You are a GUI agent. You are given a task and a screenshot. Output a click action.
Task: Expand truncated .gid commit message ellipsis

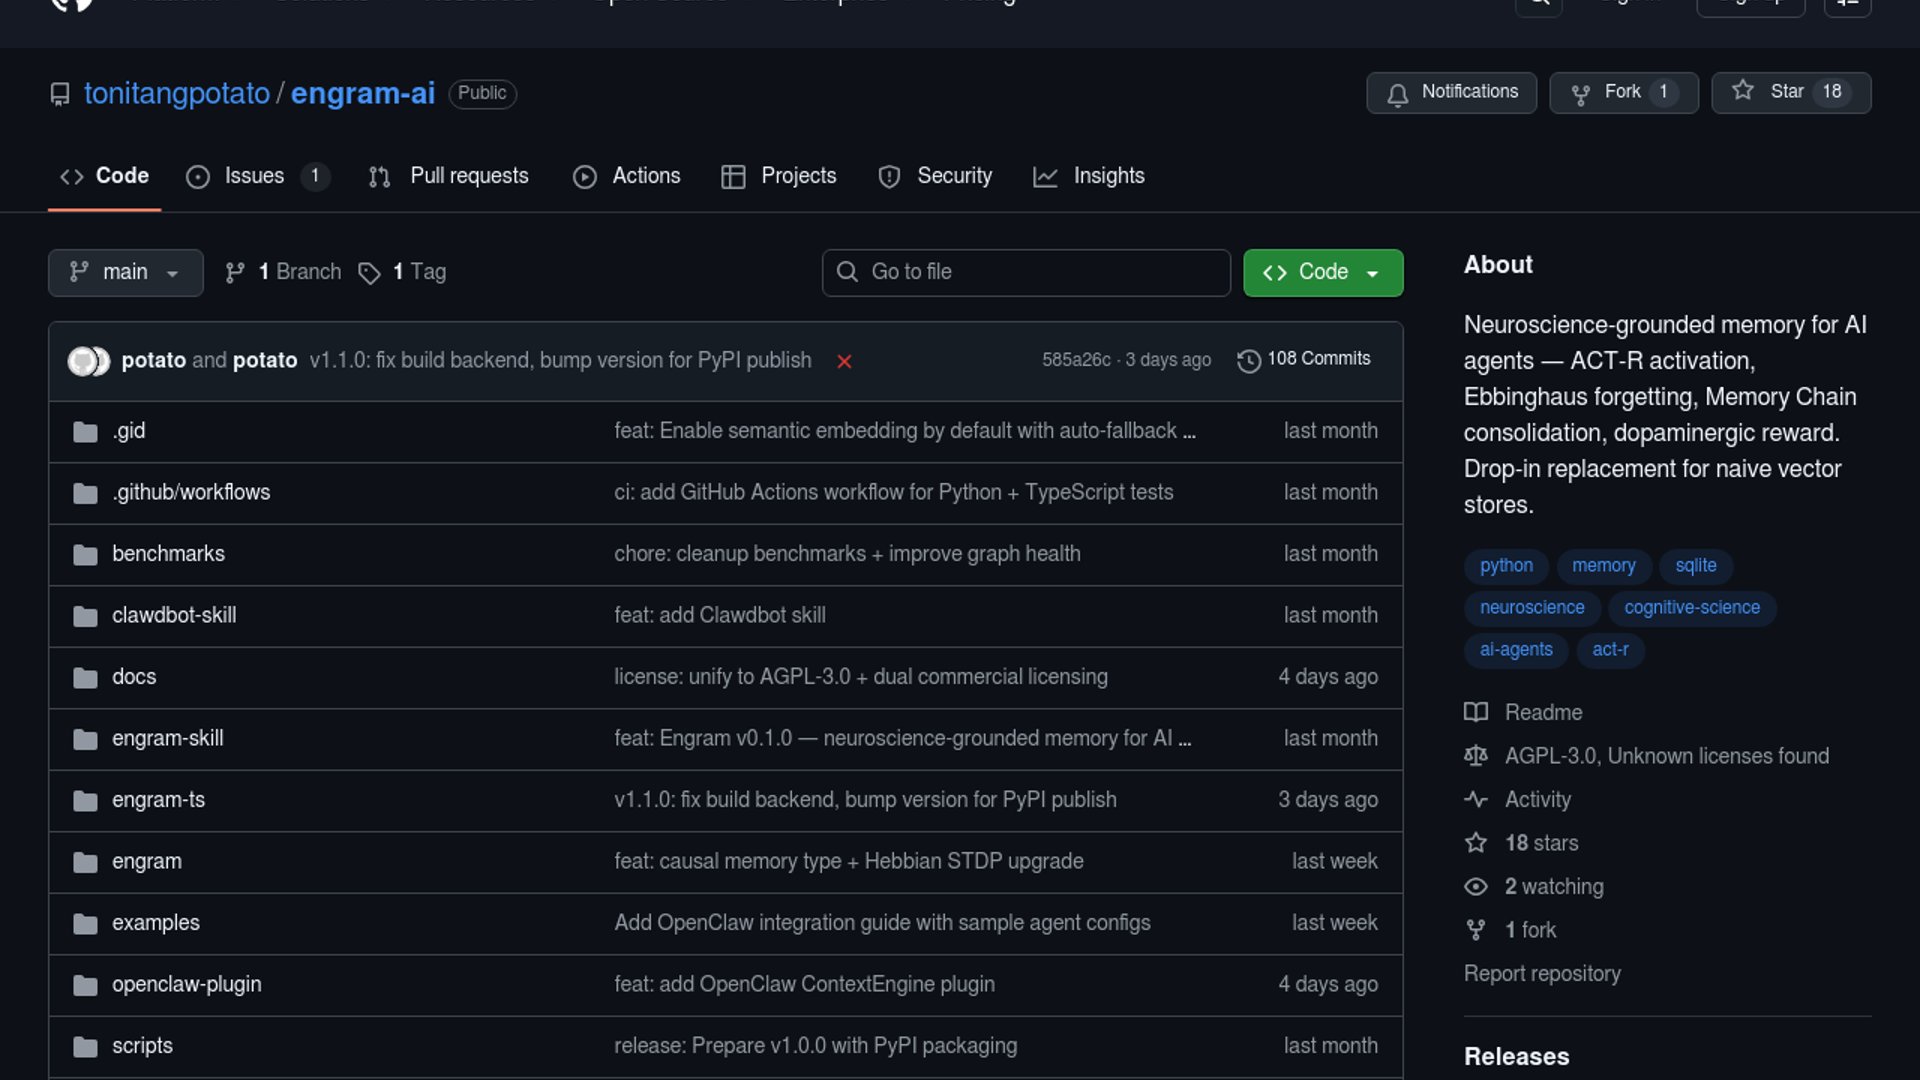pos(1189,432)
